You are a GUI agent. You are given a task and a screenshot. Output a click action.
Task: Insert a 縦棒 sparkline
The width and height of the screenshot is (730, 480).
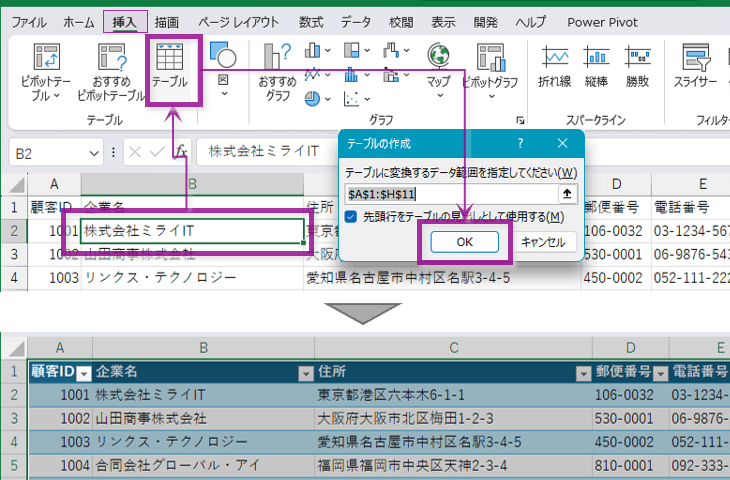596,66
